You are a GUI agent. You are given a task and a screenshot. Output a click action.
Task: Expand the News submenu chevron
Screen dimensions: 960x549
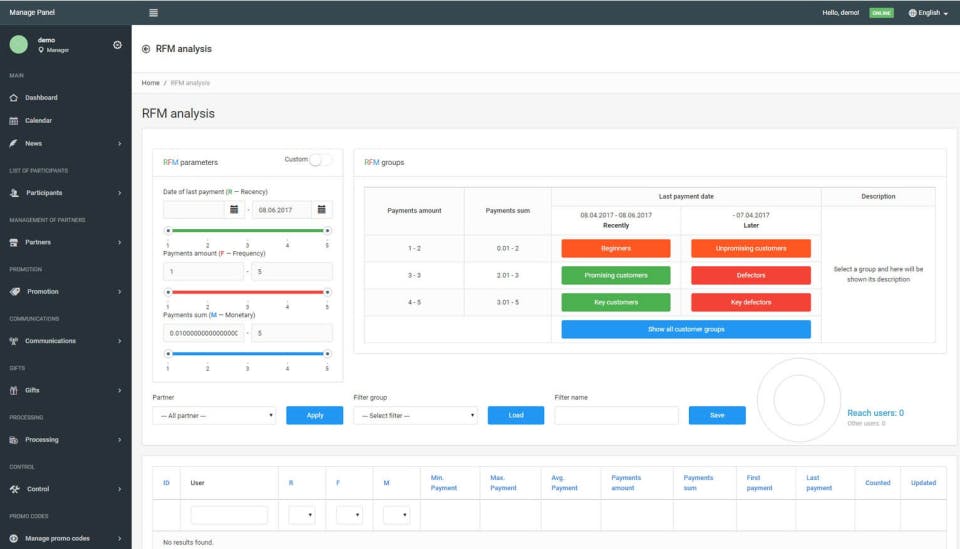119,144
